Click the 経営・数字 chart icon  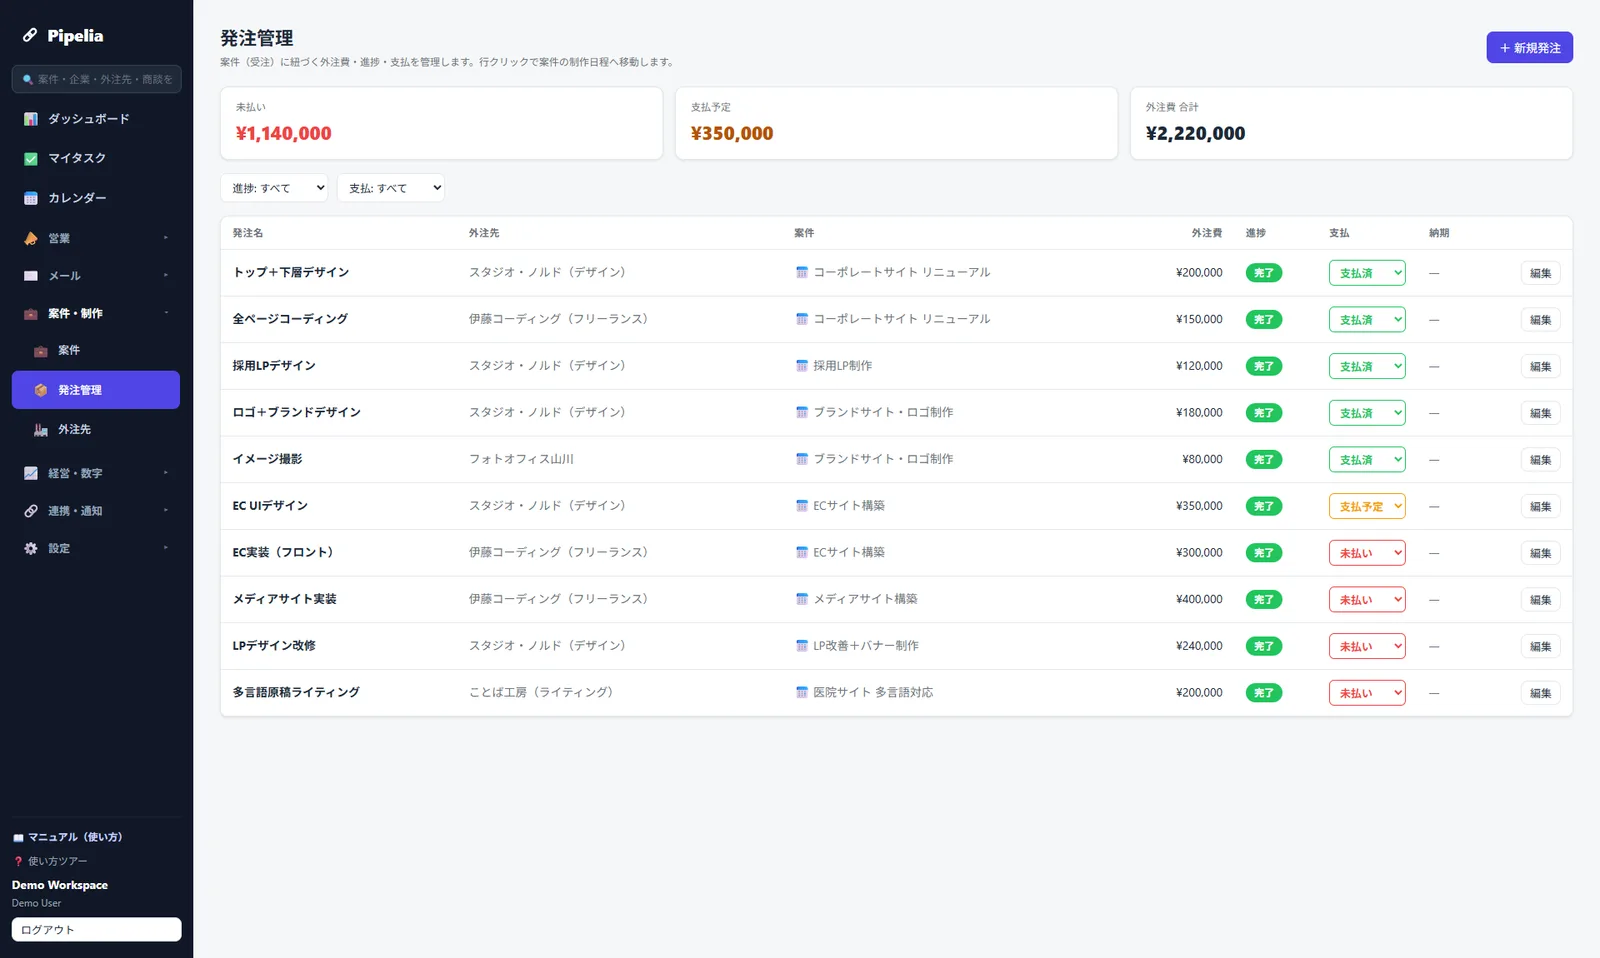pyautogui.click(x=31, y=473)
